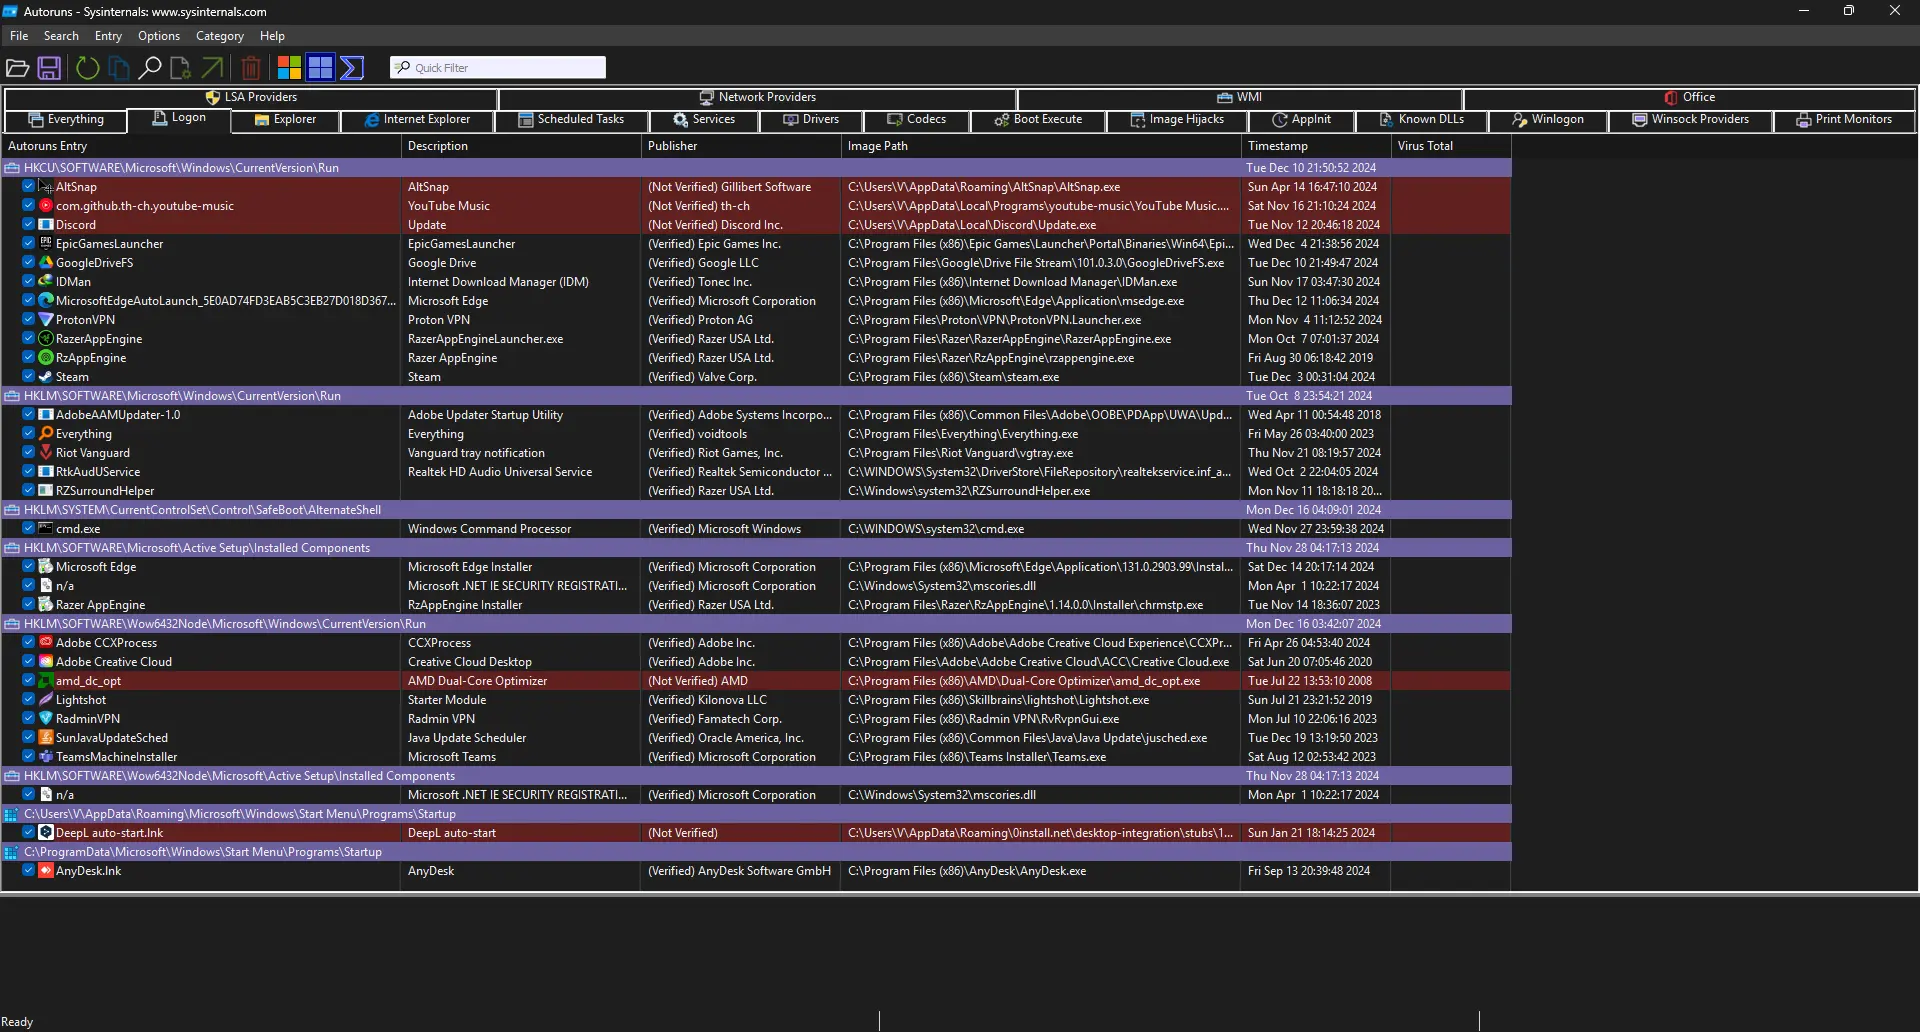Click the SunJavaUpdateSched entry icon
This screenshot has height=1032, width=1920.
pos(46,738)
